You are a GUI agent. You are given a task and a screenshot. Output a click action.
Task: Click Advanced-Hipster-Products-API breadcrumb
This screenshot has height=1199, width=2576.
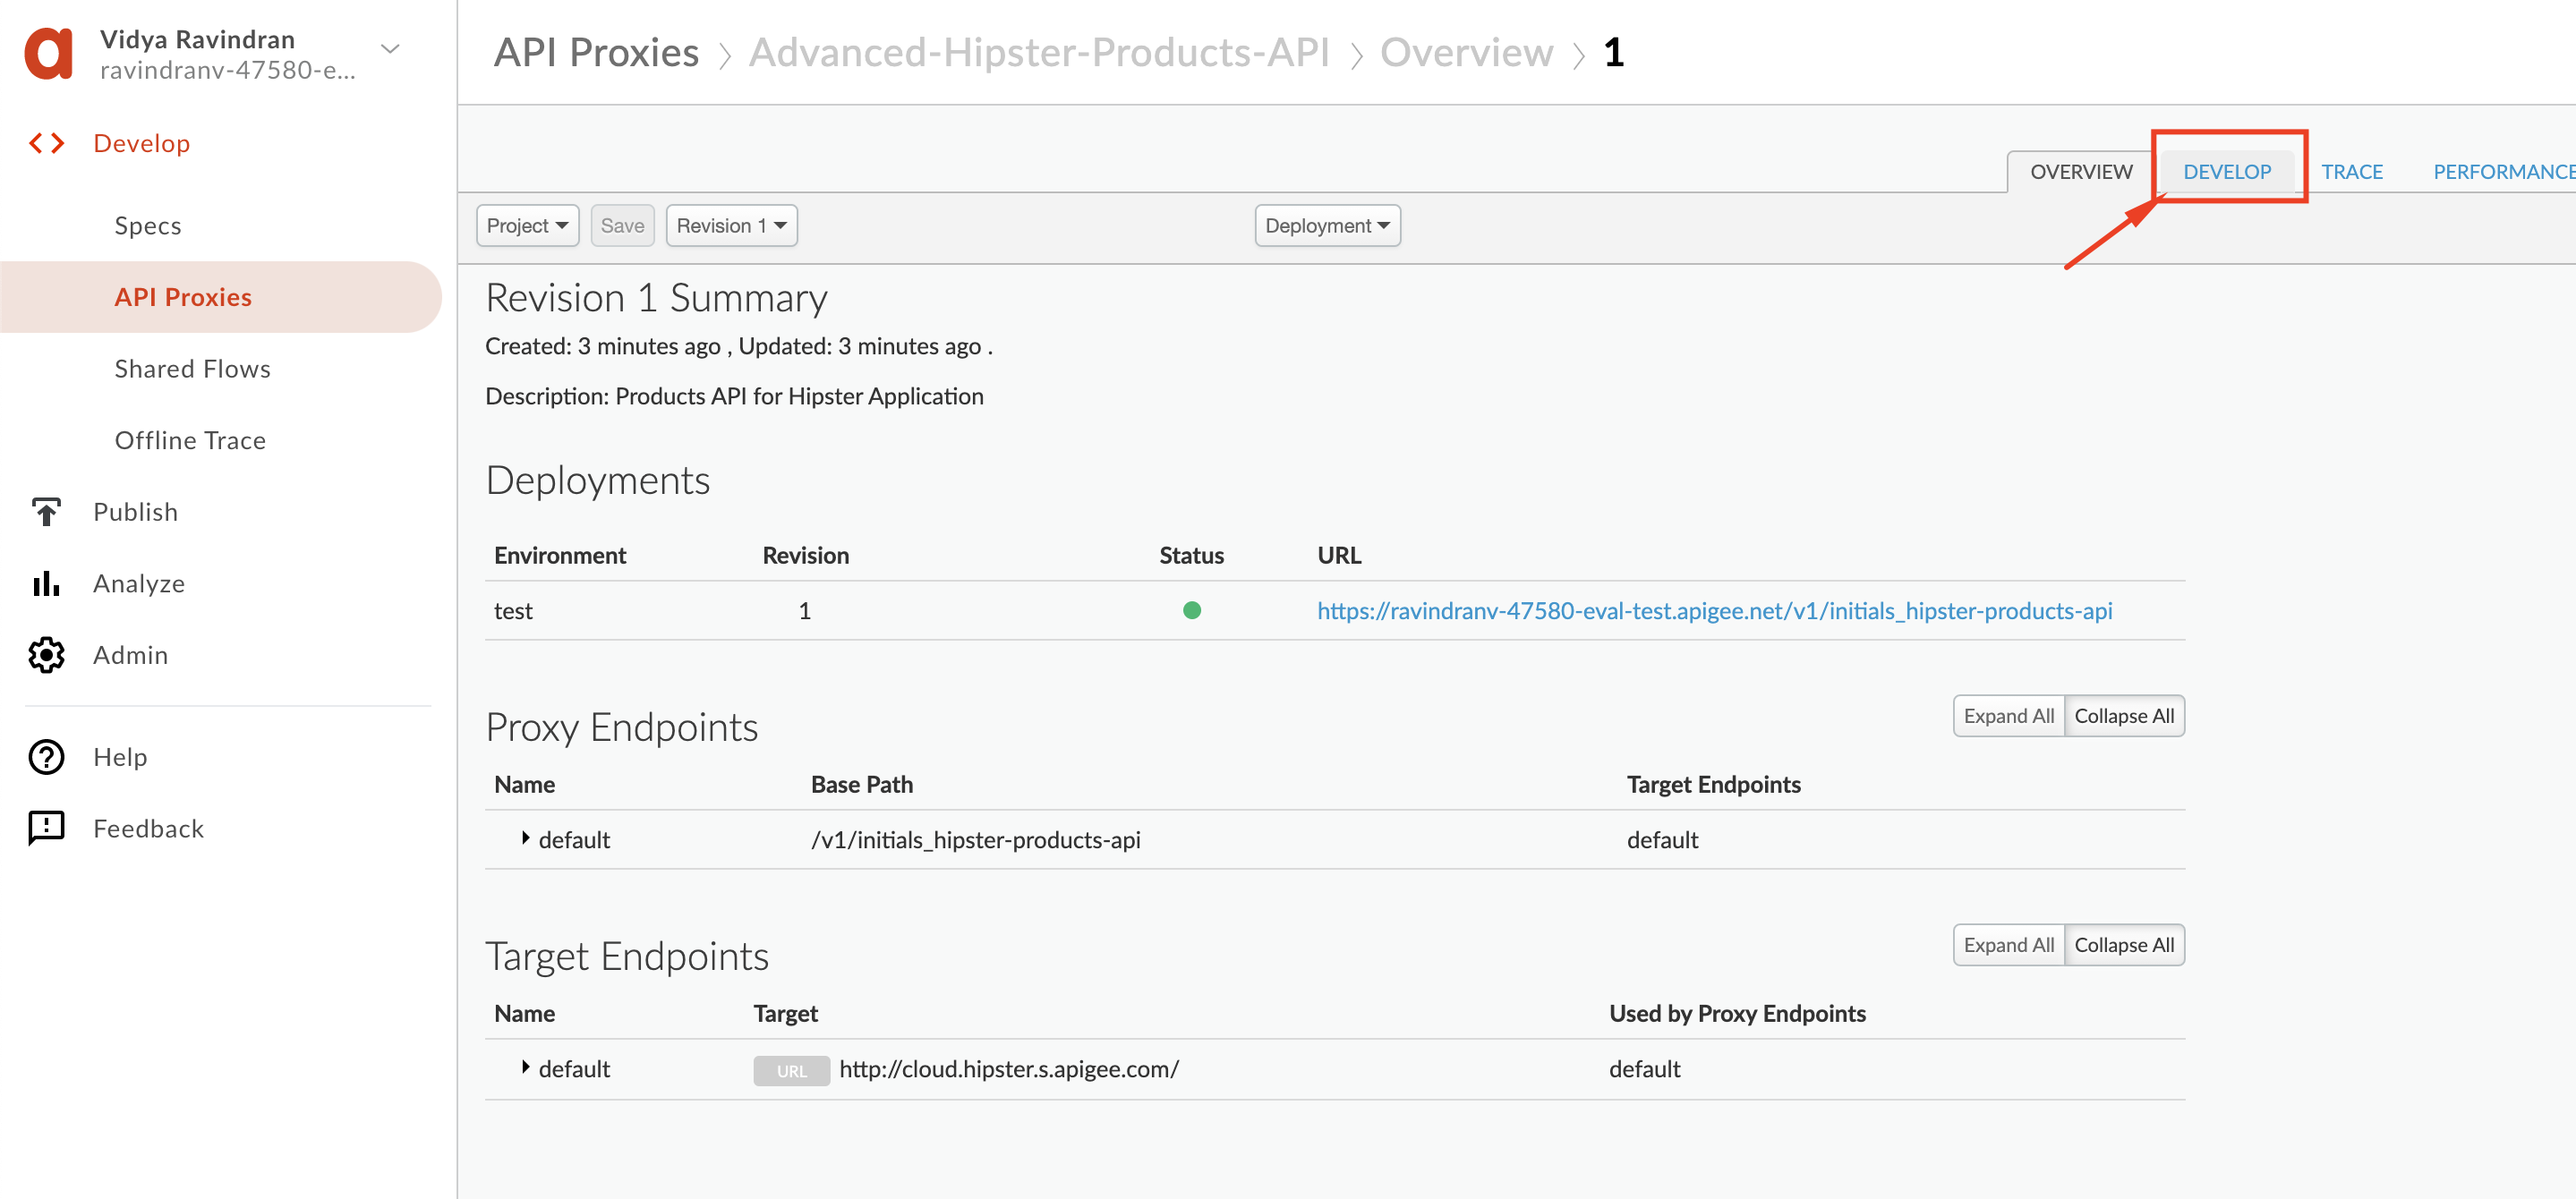click(x=1039, y=52)
